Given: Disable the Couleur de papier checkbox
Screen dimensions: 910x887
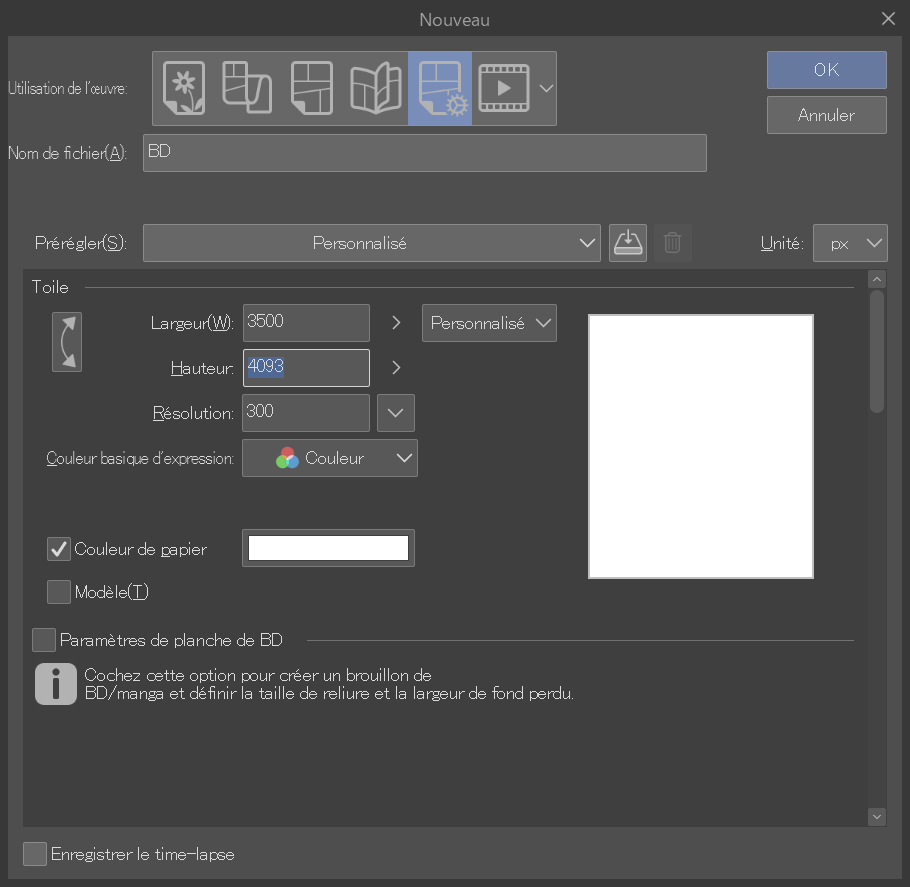Looking at the screenshot, I should click(59, 549).
